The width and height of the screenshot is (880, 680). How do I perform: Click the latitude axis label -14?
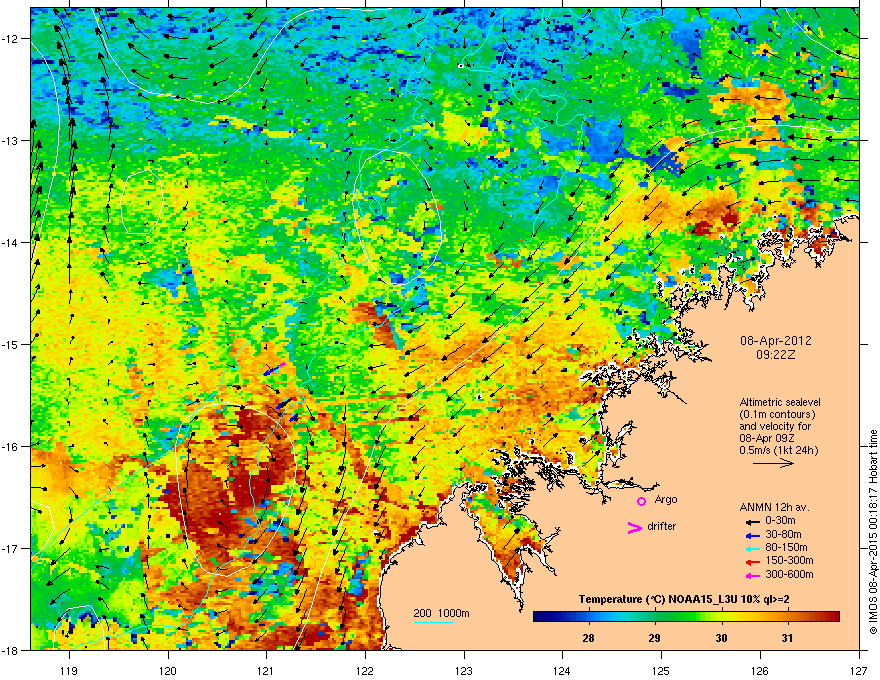11,242
